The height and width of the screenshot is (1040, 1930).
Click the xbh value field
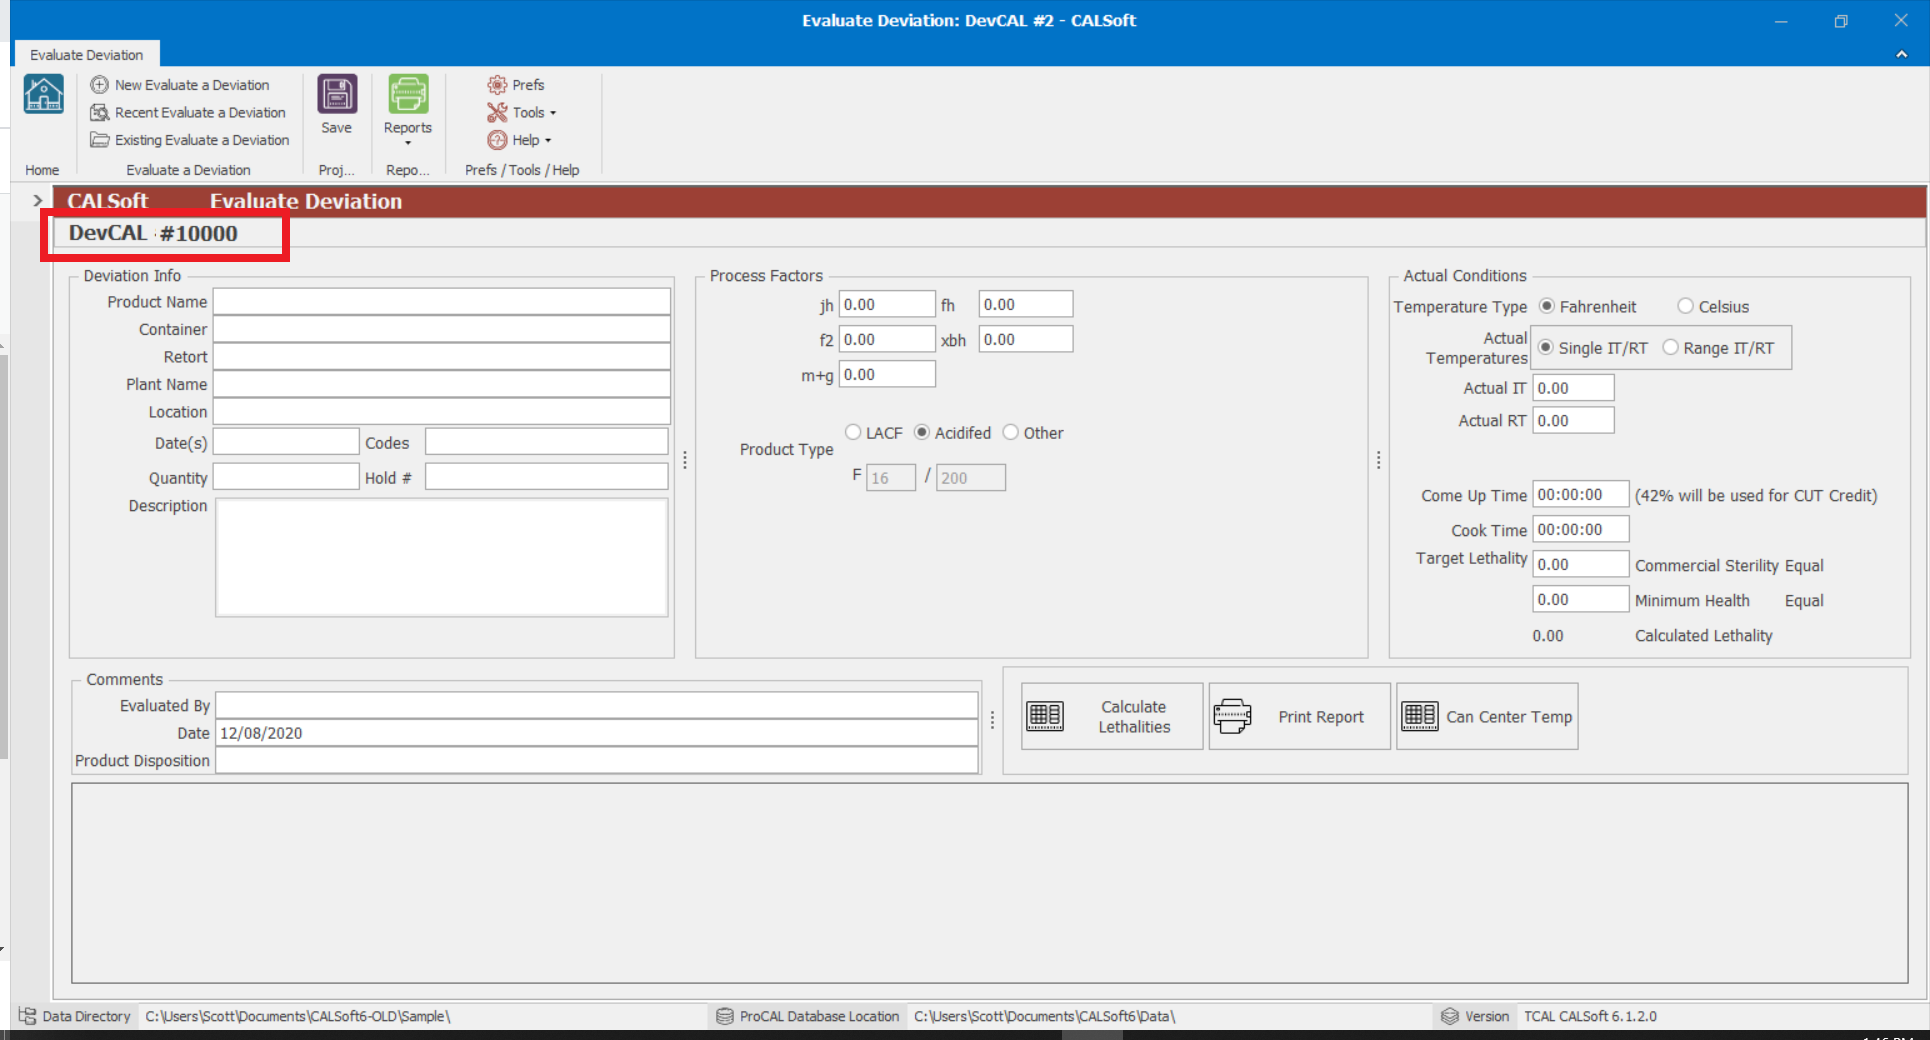1026,339
